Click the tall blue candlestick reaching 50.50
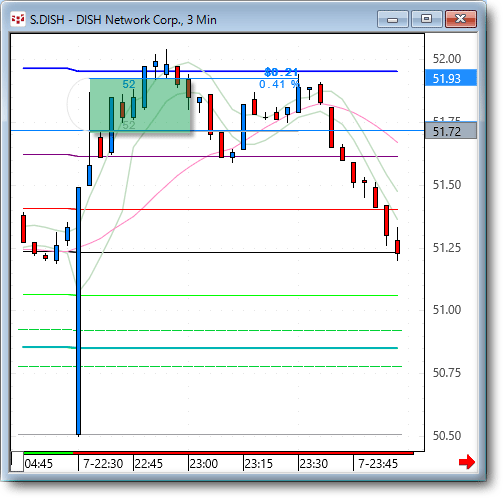The image size is (504, 499). (x=79, y=311)
